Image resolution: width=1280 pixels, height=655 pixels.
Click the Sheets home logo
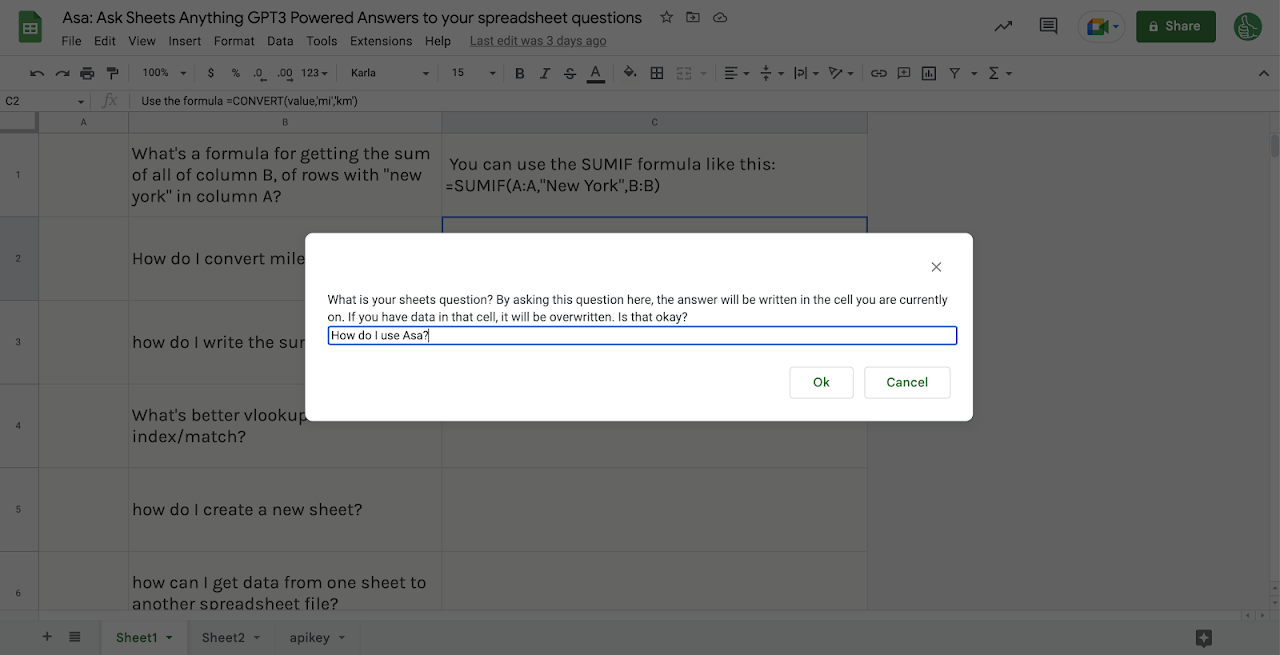point(30,28)
